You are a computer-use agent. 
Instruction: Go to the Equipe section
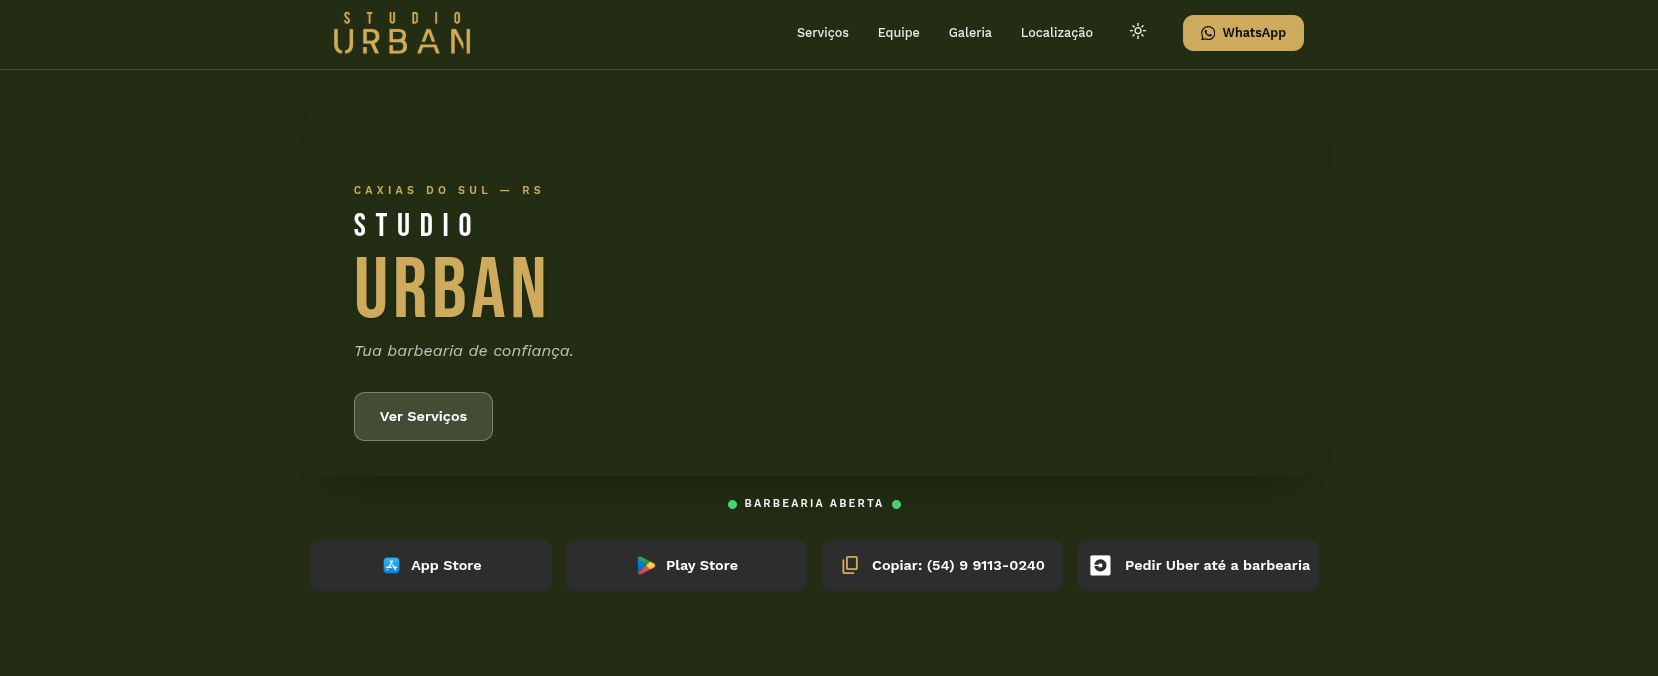[x=898, y=33]
